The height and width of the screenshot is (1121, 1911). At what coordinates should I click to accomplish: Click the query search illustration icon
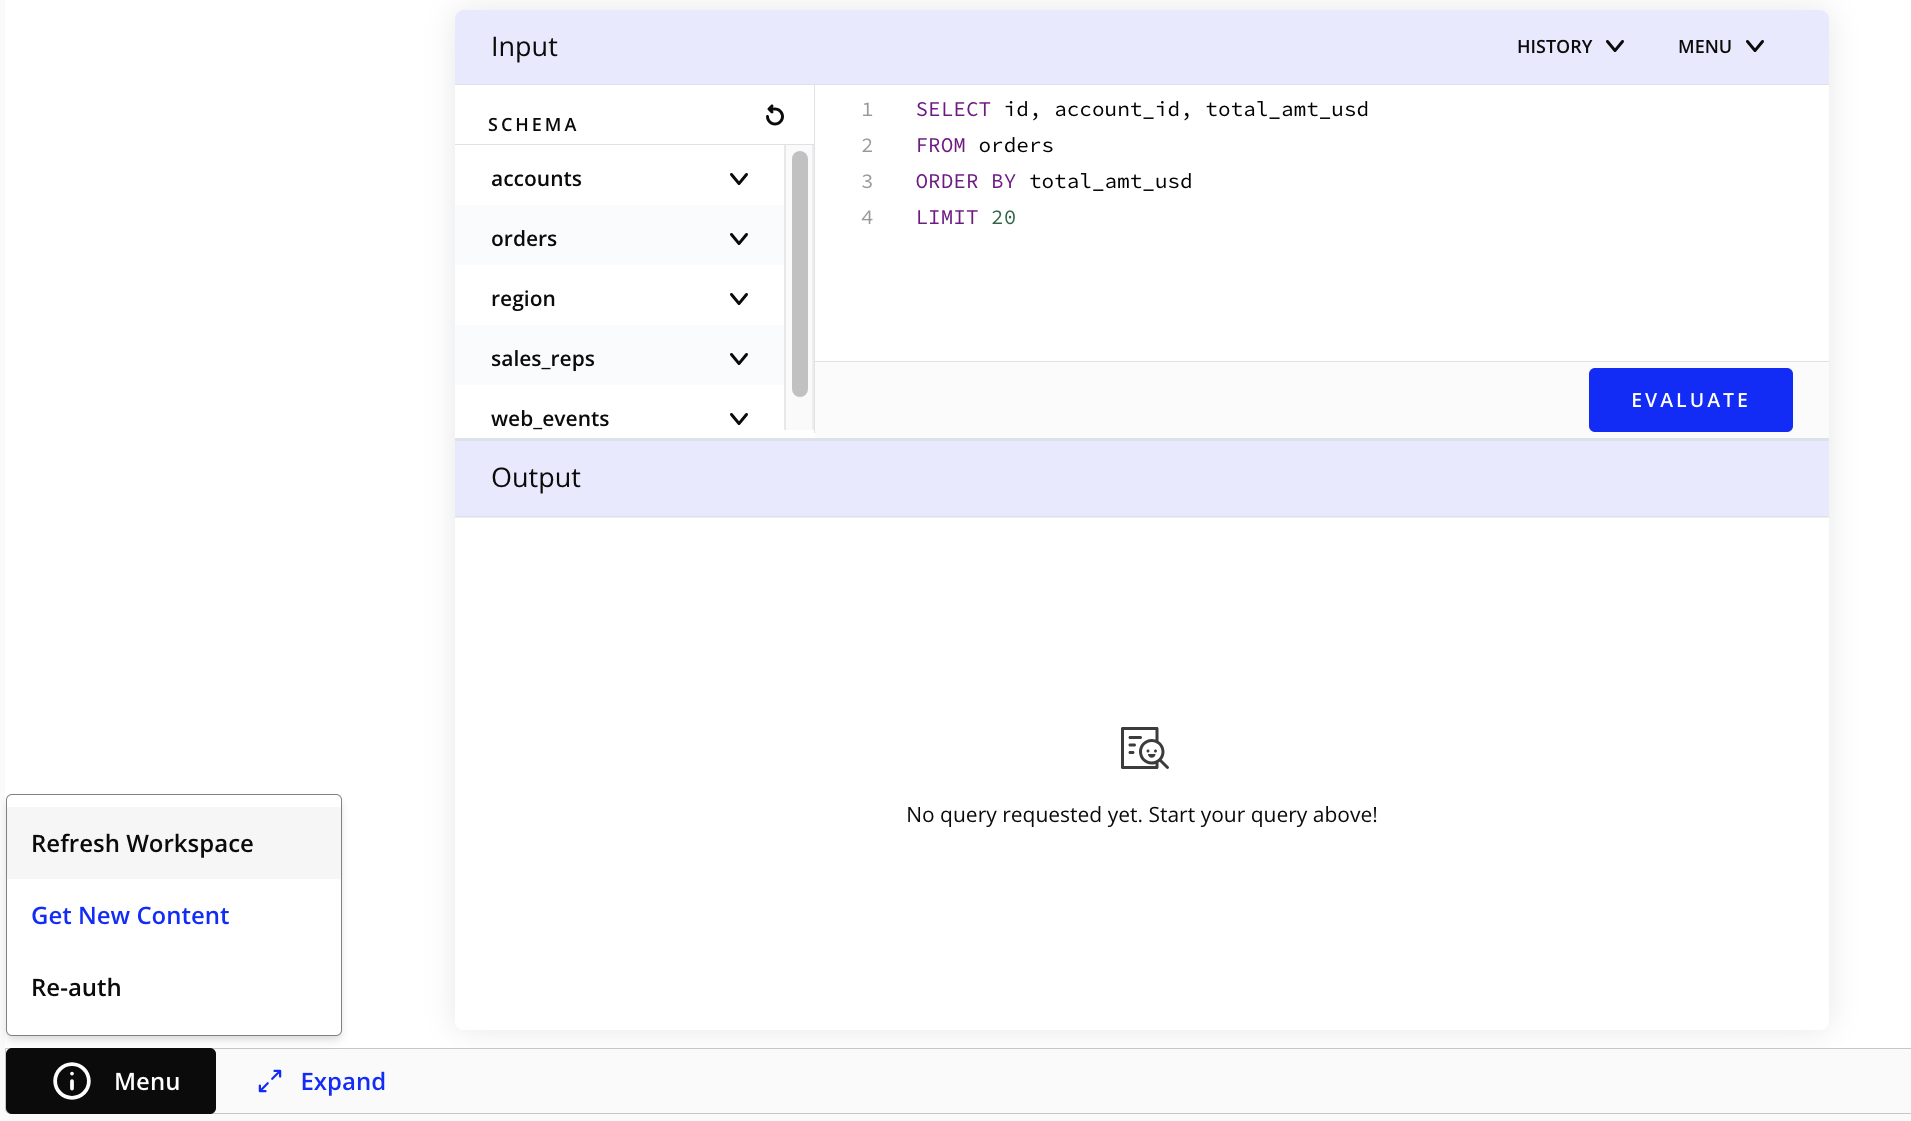point(1144,747)
